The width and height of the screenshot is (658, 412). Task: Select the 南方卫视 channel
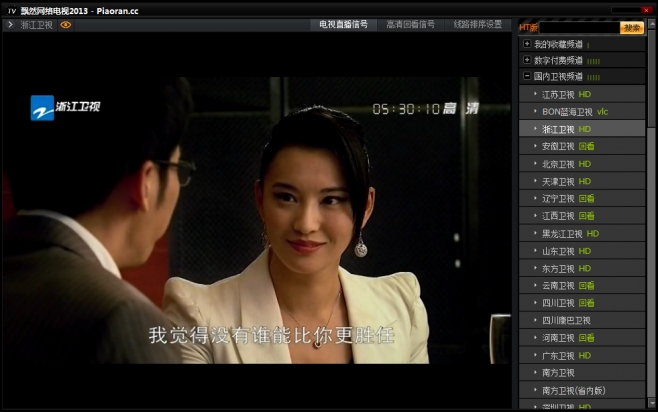(582, 373)
